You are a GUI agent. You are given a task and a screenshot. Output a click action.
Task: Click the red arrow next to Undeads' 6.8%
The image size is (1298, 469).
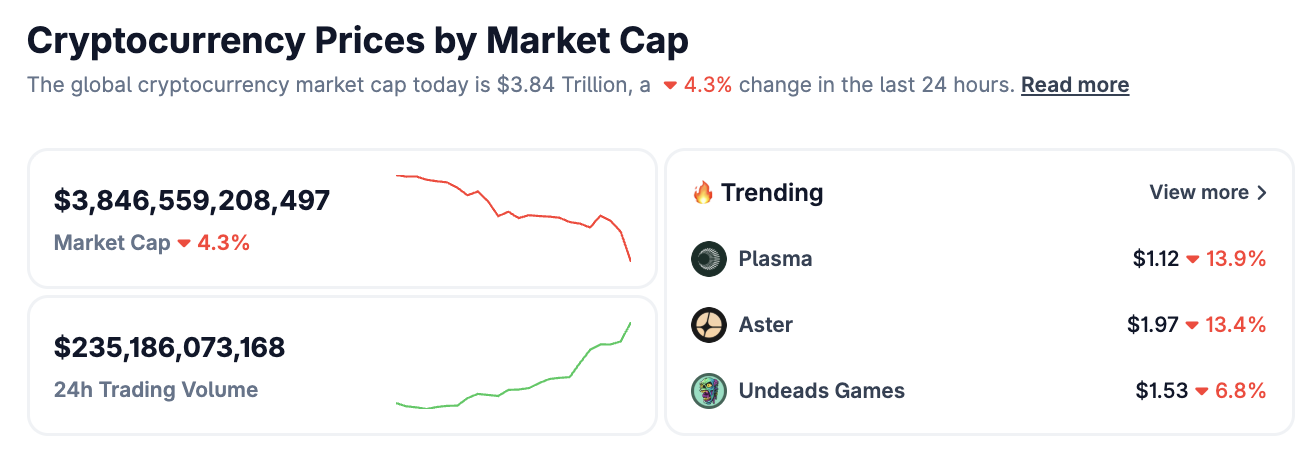pos(1201,392)
